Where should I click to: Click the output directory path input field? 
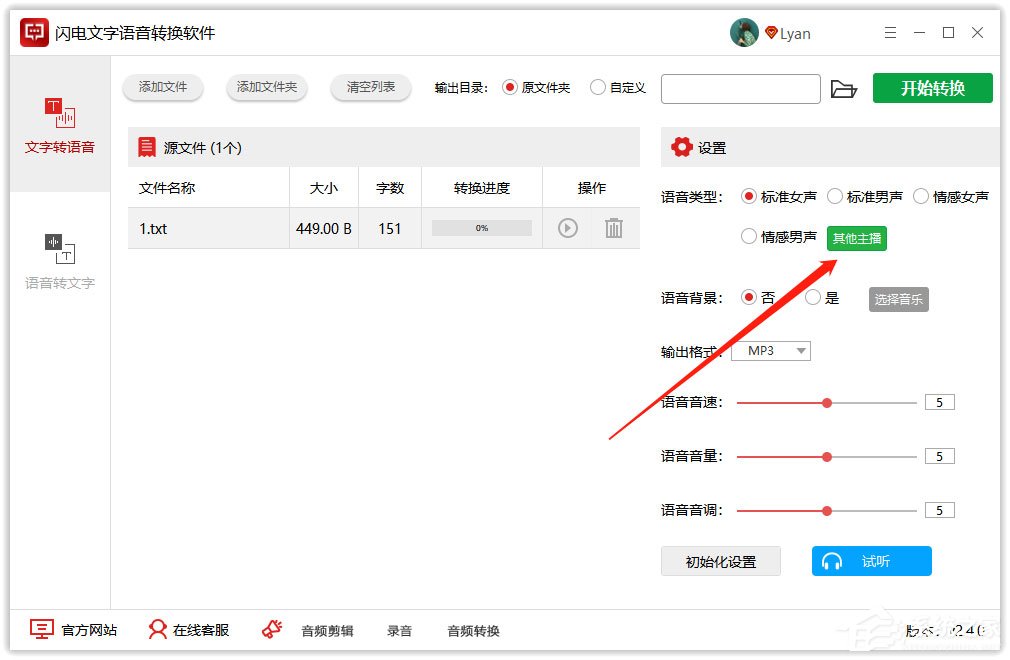click(740, 89)
